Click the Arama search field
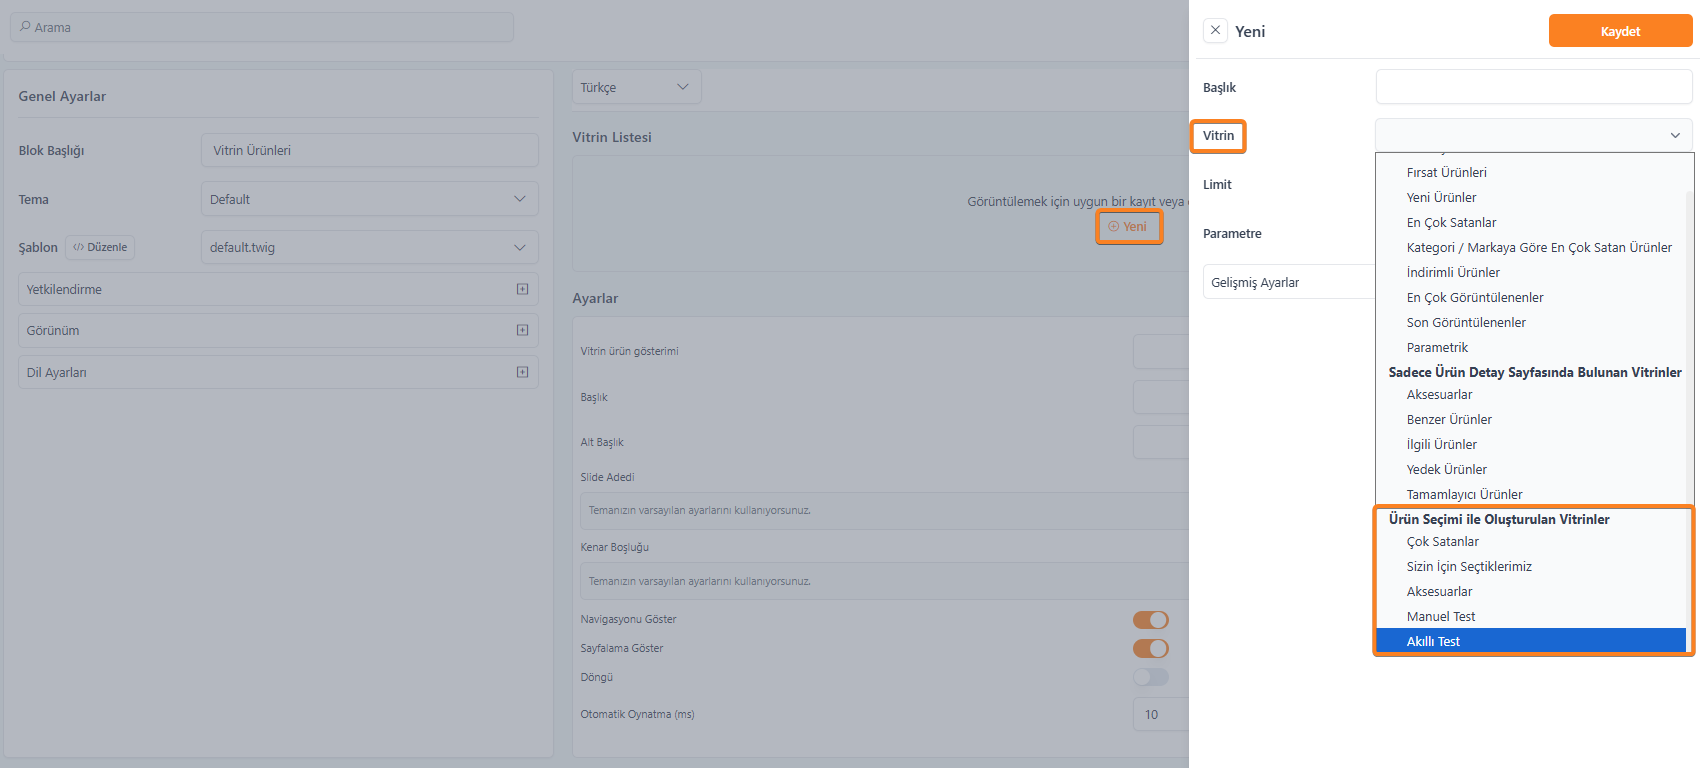The image size is (1707, 768). 262,27
